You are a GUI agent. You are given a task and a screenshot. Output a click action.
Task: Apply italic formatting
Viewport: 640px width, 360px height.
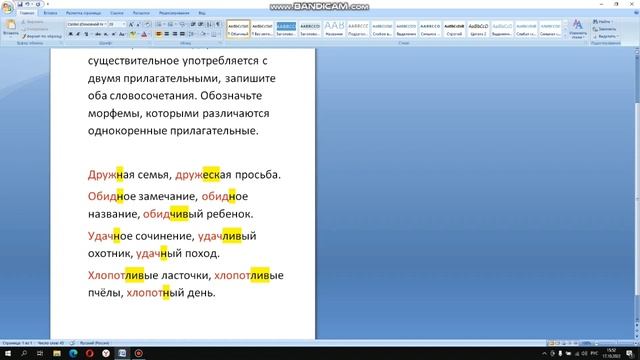tap(78, 34)
